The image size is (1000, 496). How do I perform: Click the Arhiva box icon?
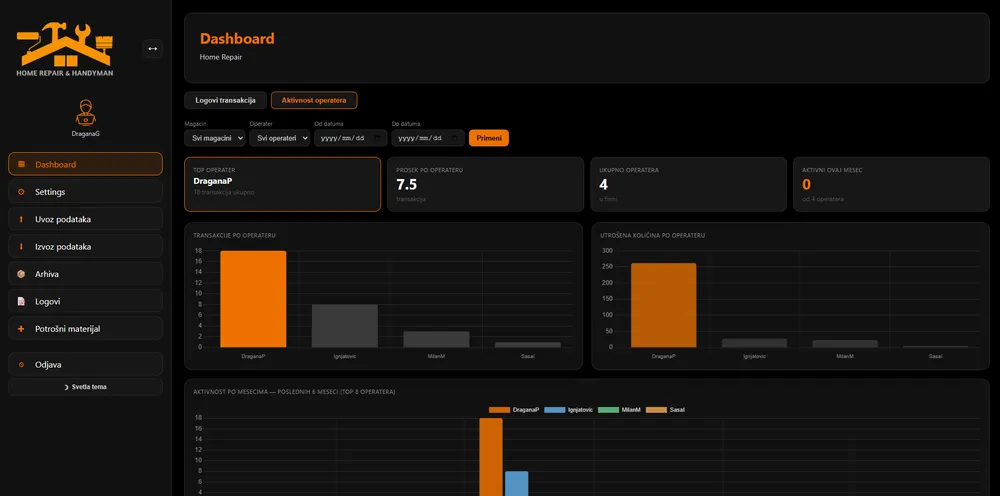click(x=21, y=274)
